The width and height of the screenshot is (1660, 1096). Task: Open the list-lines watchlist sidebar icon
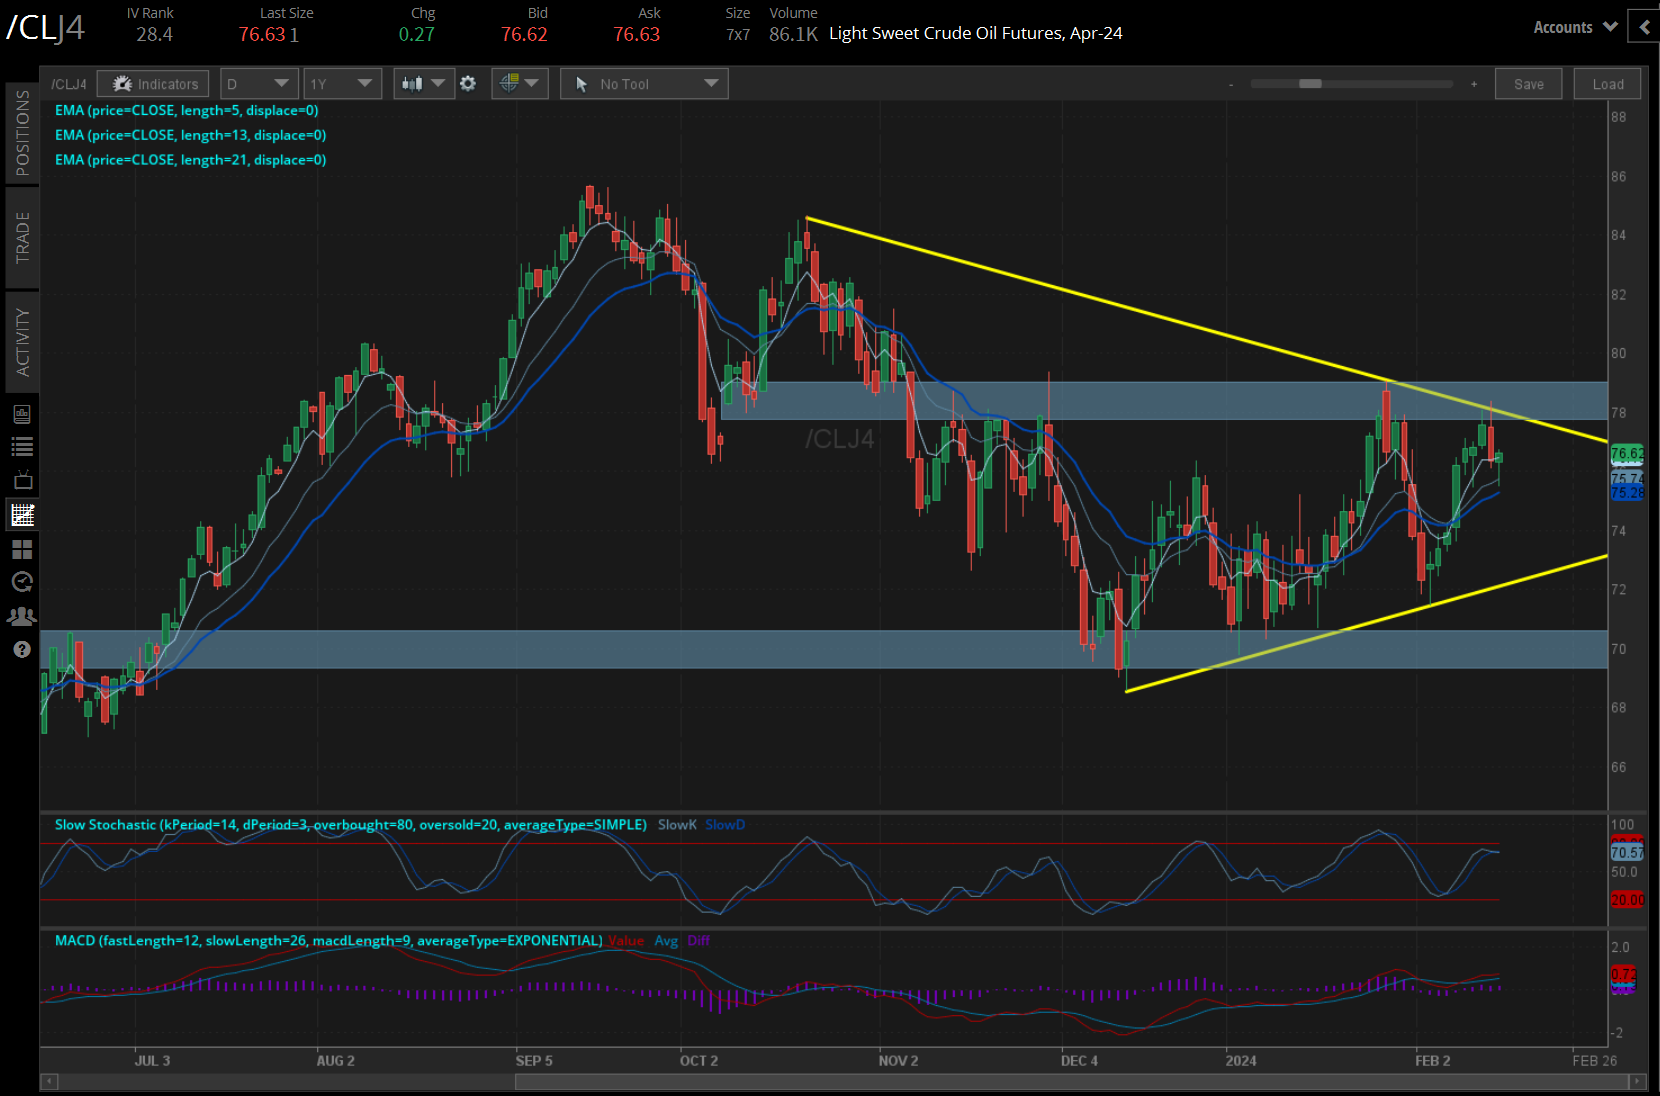coord(22,447)
